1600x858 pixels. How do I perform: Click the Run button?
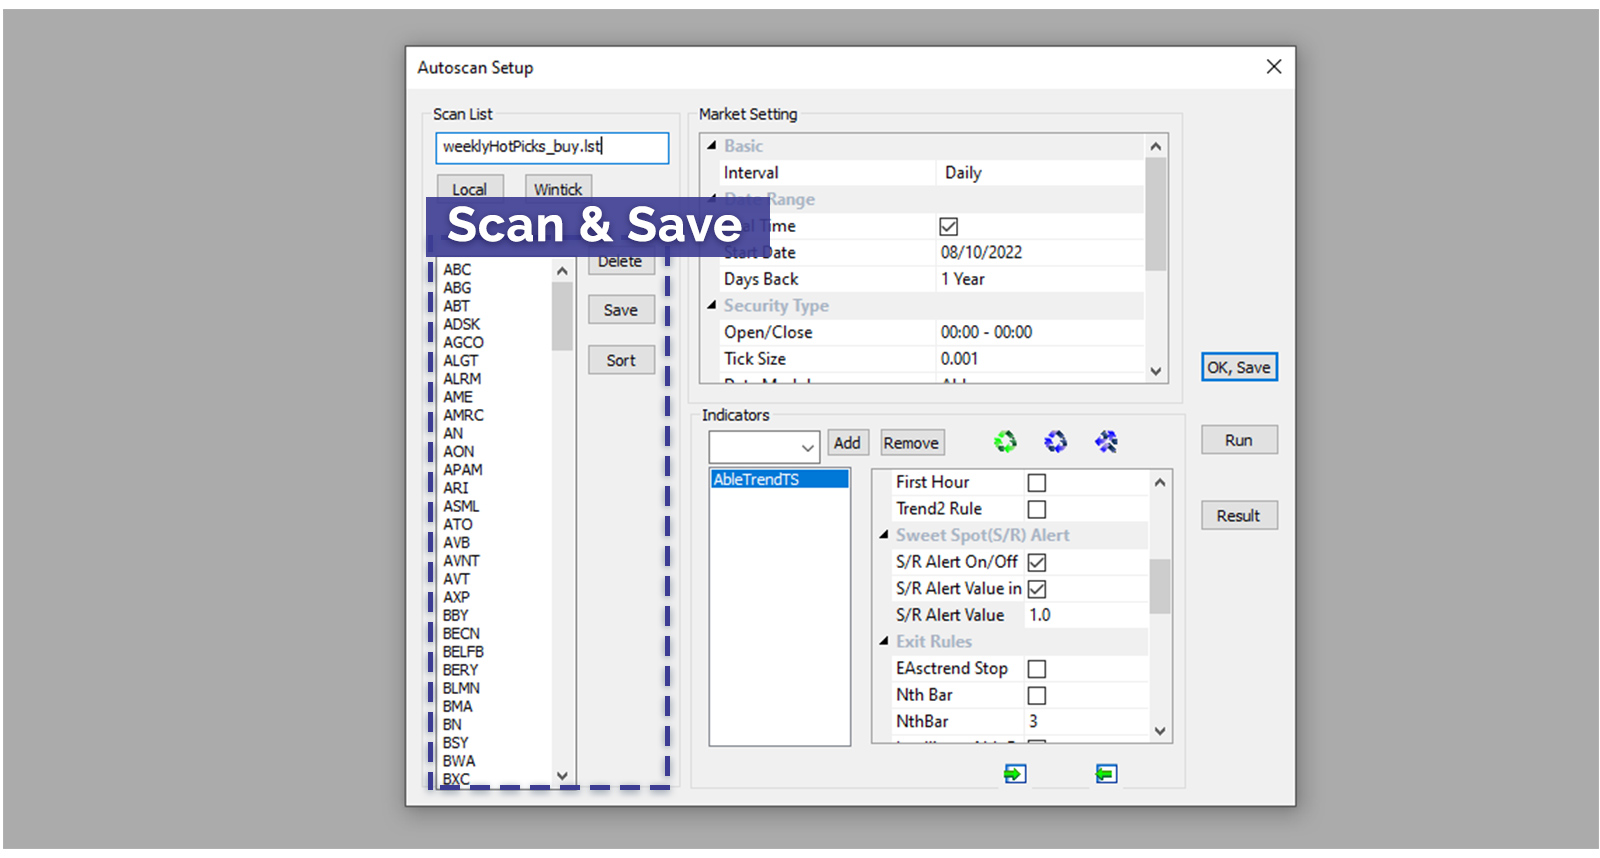point(1238,440)
